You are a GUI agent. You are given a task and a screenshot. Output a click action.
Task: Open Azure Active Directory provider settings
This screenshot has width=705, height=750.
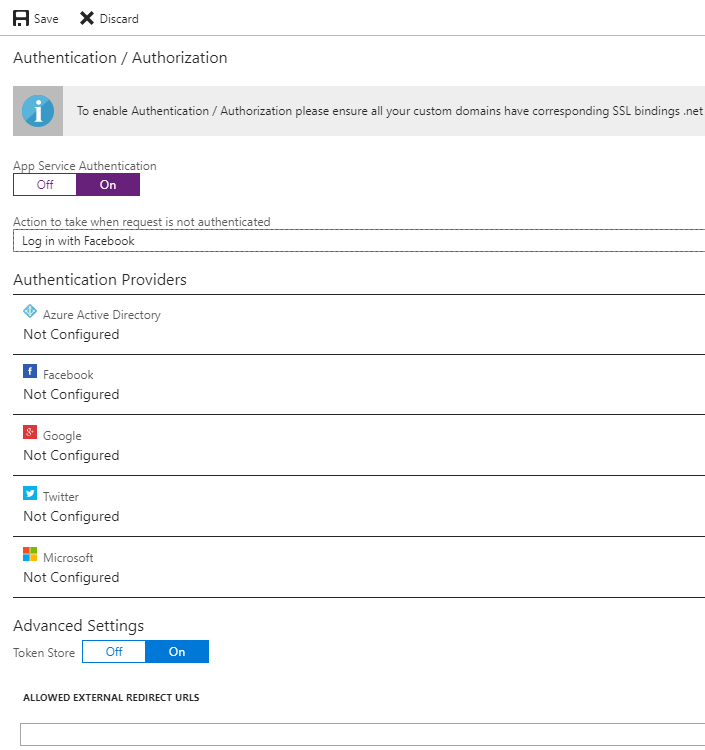[359, 325]
